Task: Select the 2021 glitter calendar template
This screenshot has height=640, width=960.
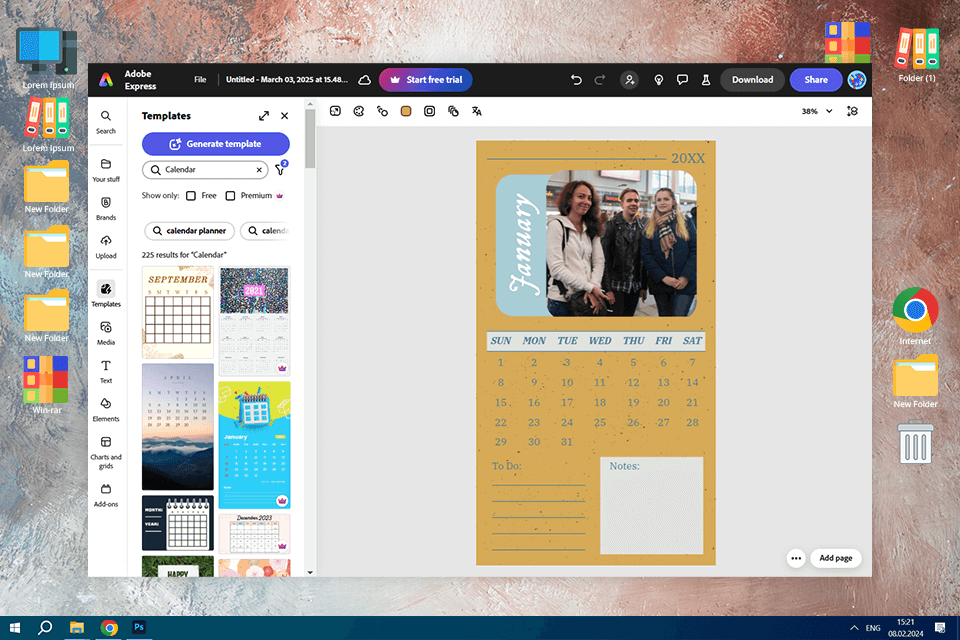Action: click(x=254, y=321)
